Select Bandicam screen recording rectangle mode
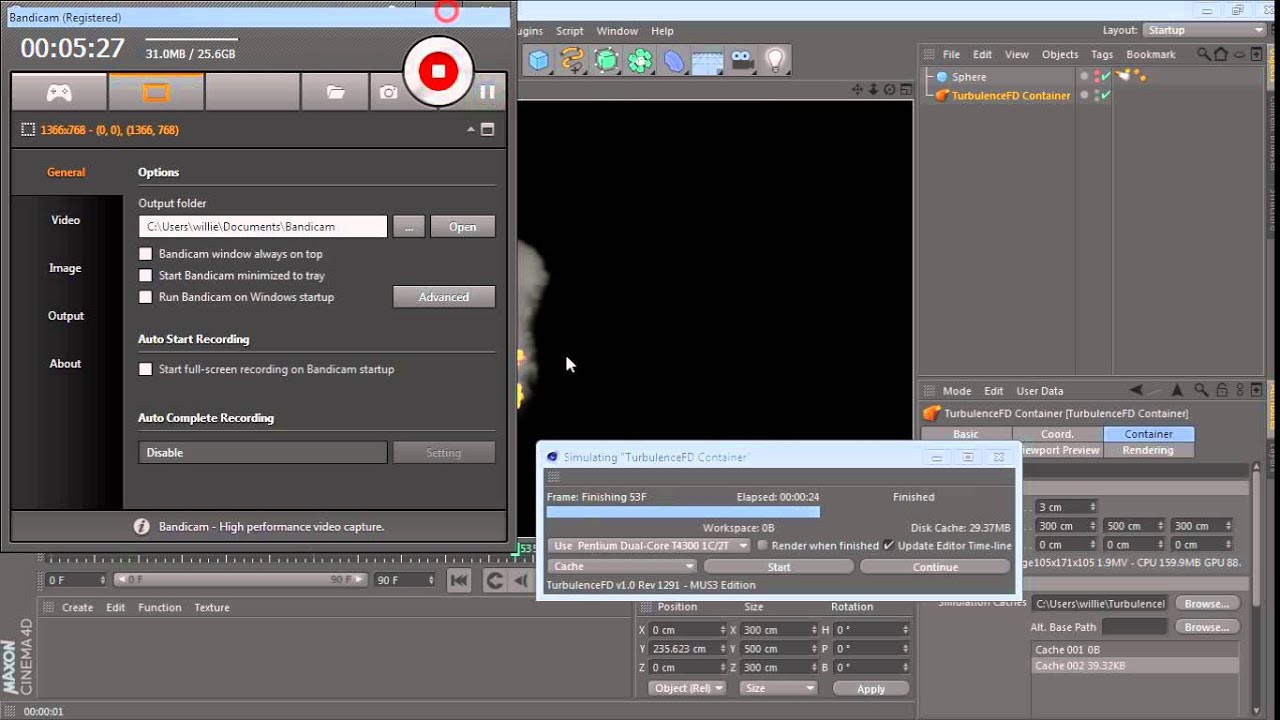The height and width of the screenshot is (720, 1280). click(155, 92)
